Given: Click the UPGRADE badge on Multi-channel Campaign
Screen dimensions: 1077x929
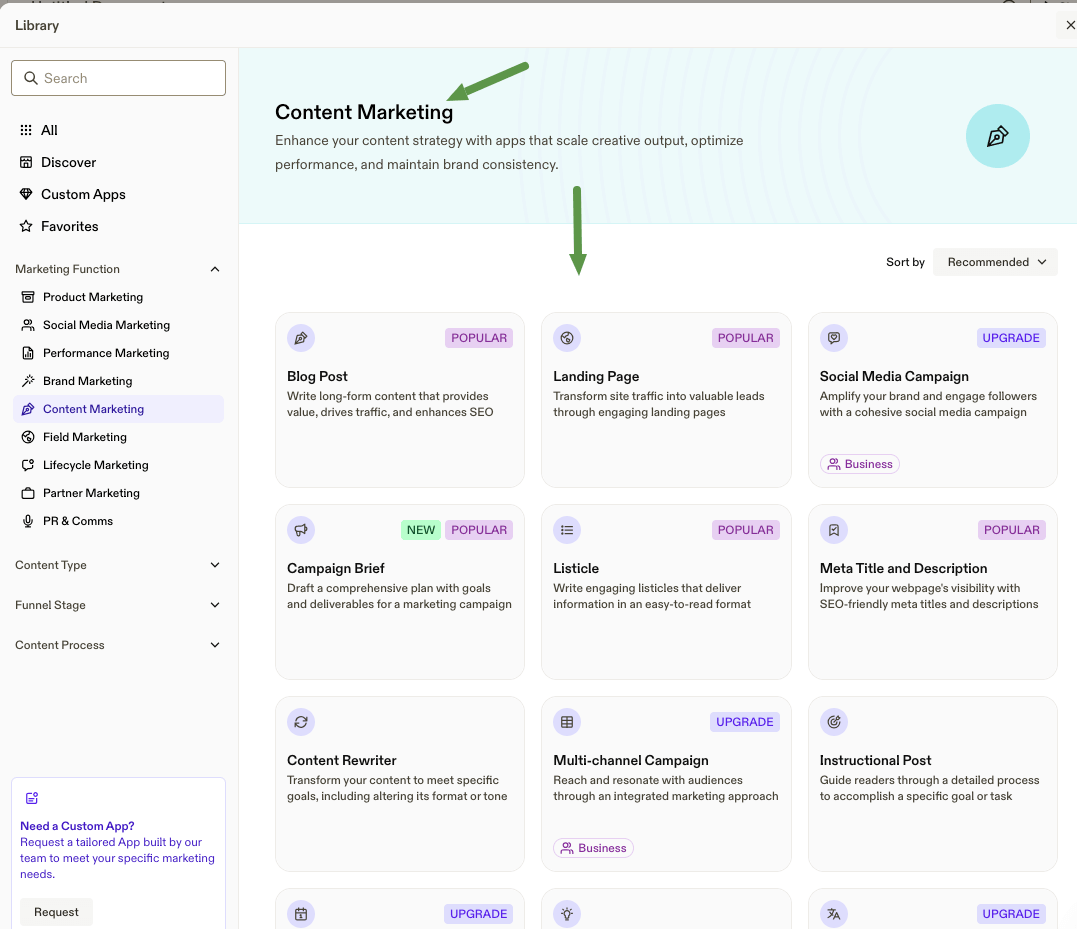Looking at the screenshot, I should point(745,722).
